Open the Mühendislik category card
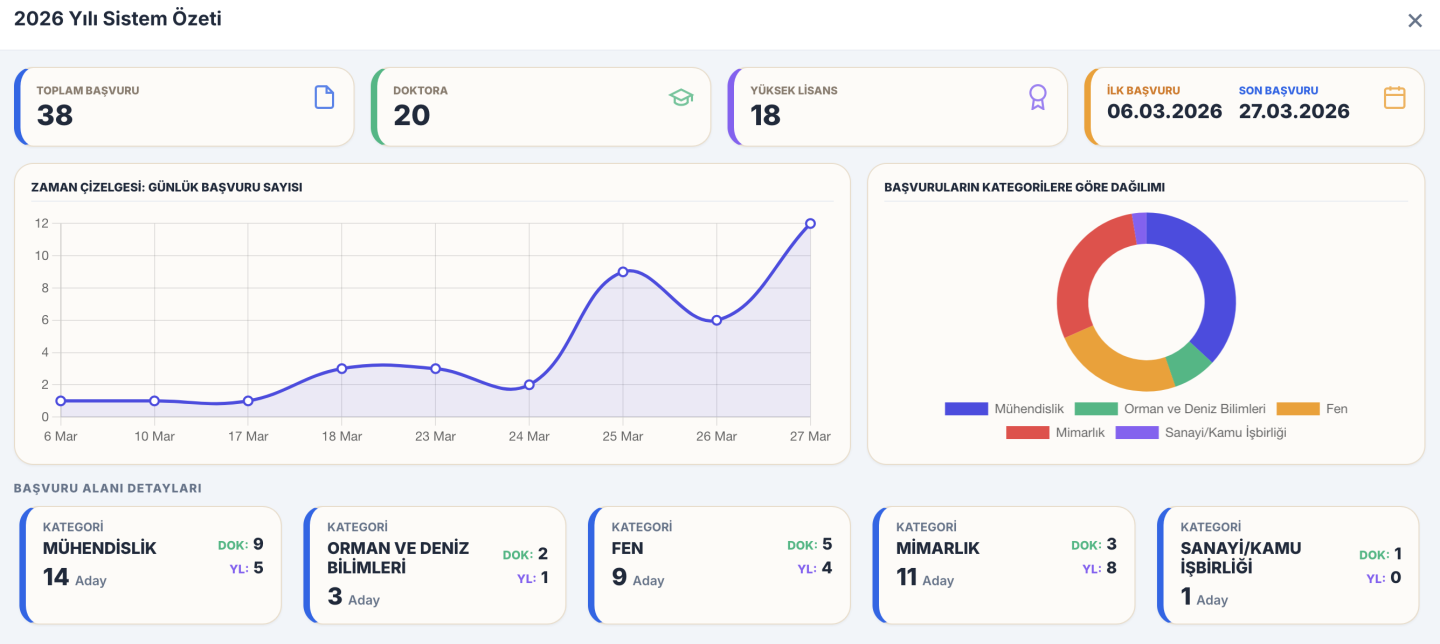Viewport: 1440px width, 644px height. (x=150, y=565)
